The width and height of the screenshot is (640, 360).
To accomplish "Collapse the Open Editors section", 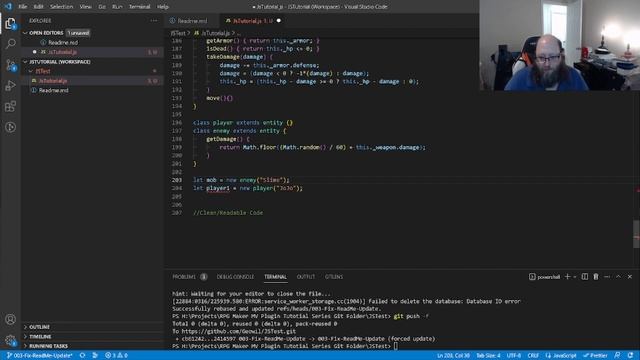I will click(x=25, y=33).
